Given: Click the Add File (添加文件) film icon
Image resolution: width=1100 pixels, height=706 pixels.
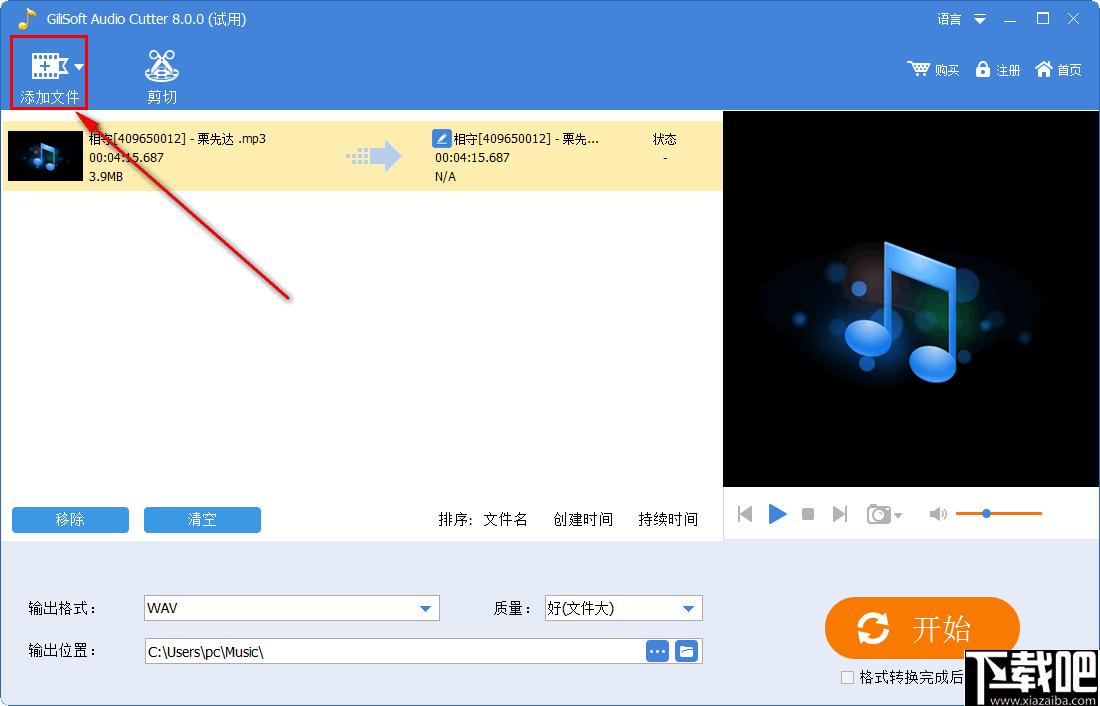Looking at the screenshot, I should [x=49, y=66].
